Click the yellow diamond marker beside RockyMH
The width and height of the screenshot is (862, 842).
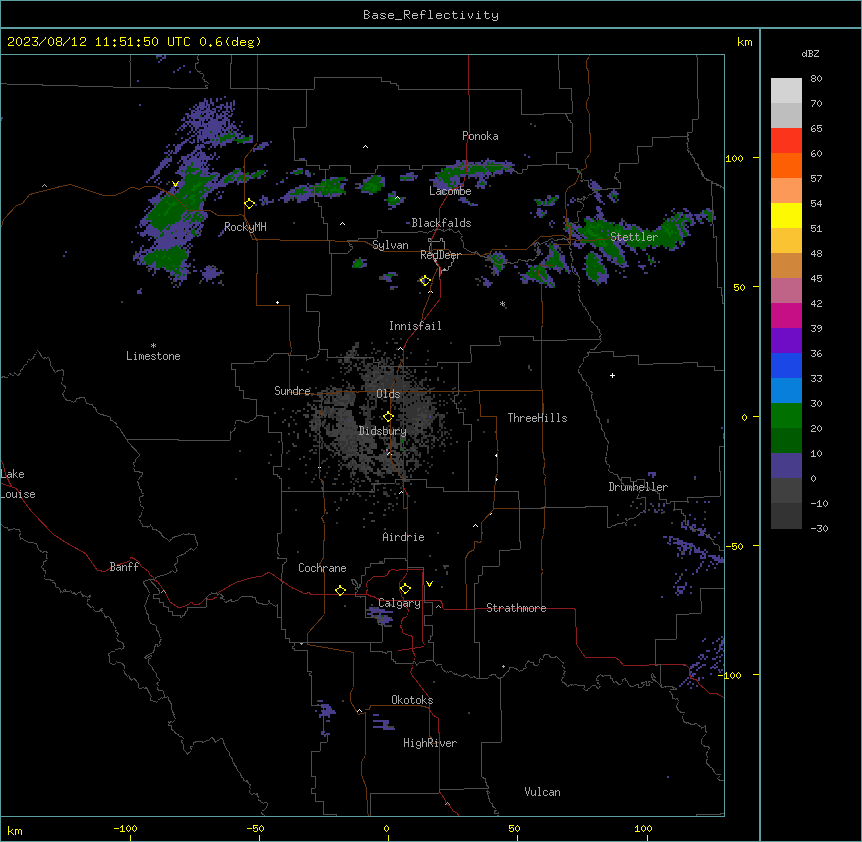coord(250,204)
